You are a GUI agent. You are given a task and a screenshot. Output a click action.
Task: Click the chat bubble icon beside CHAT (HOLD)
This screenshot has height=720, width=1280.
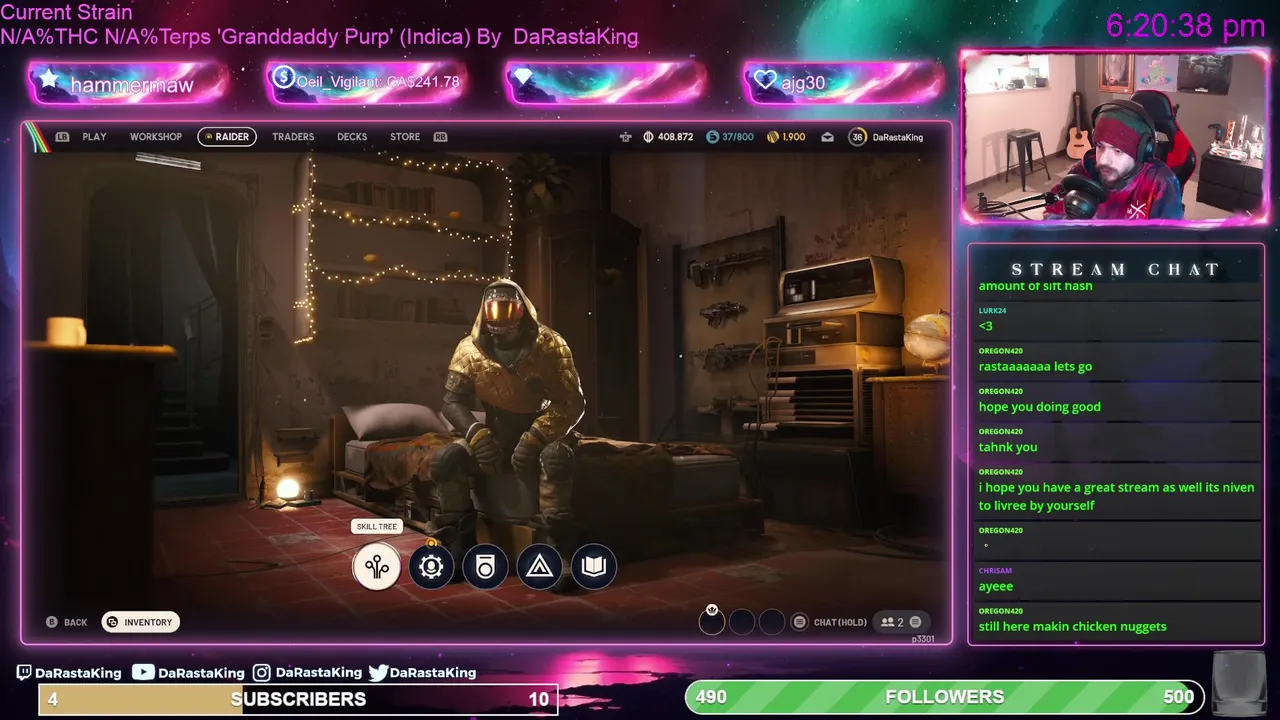(x=799, y=622)
